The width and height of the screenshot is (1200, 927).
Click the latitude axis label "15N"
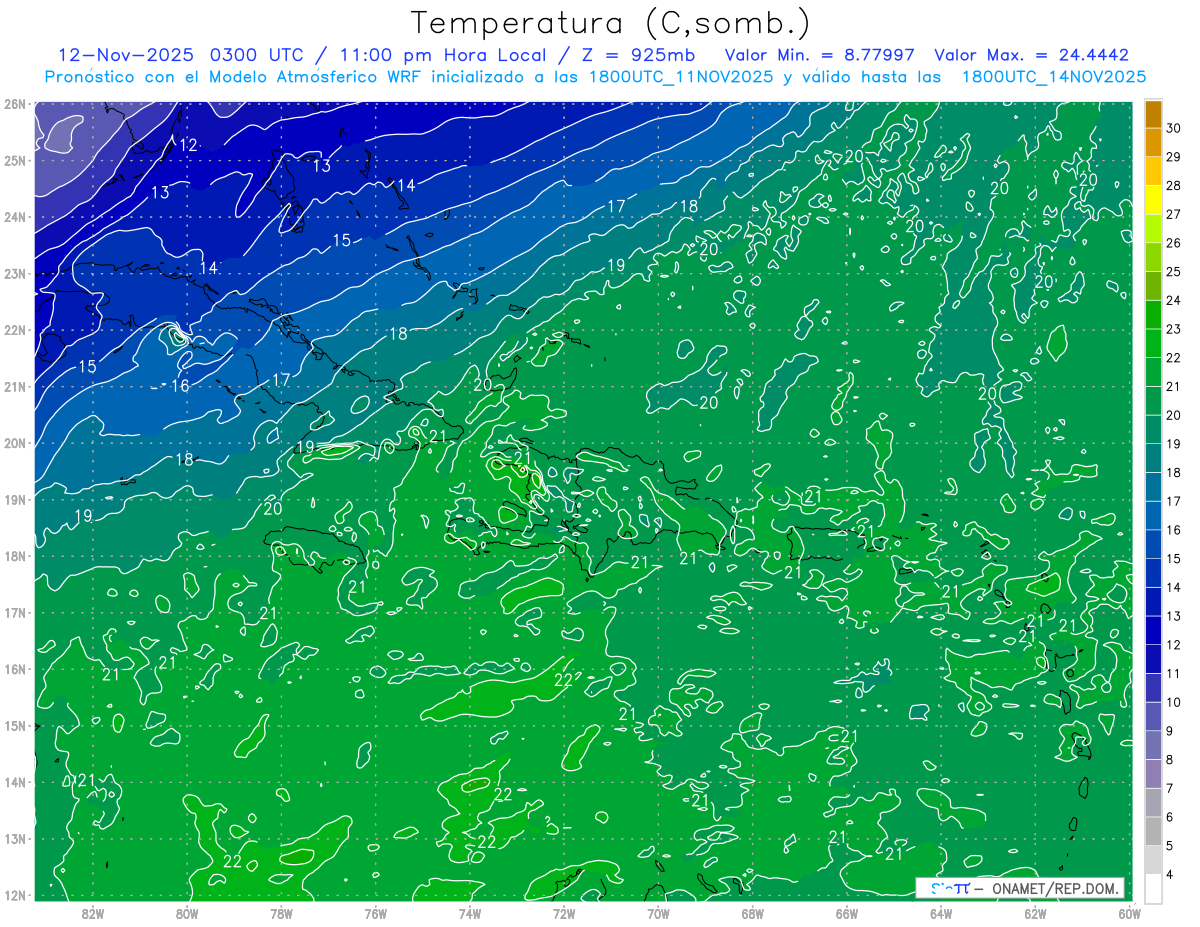tap(15, 725)
